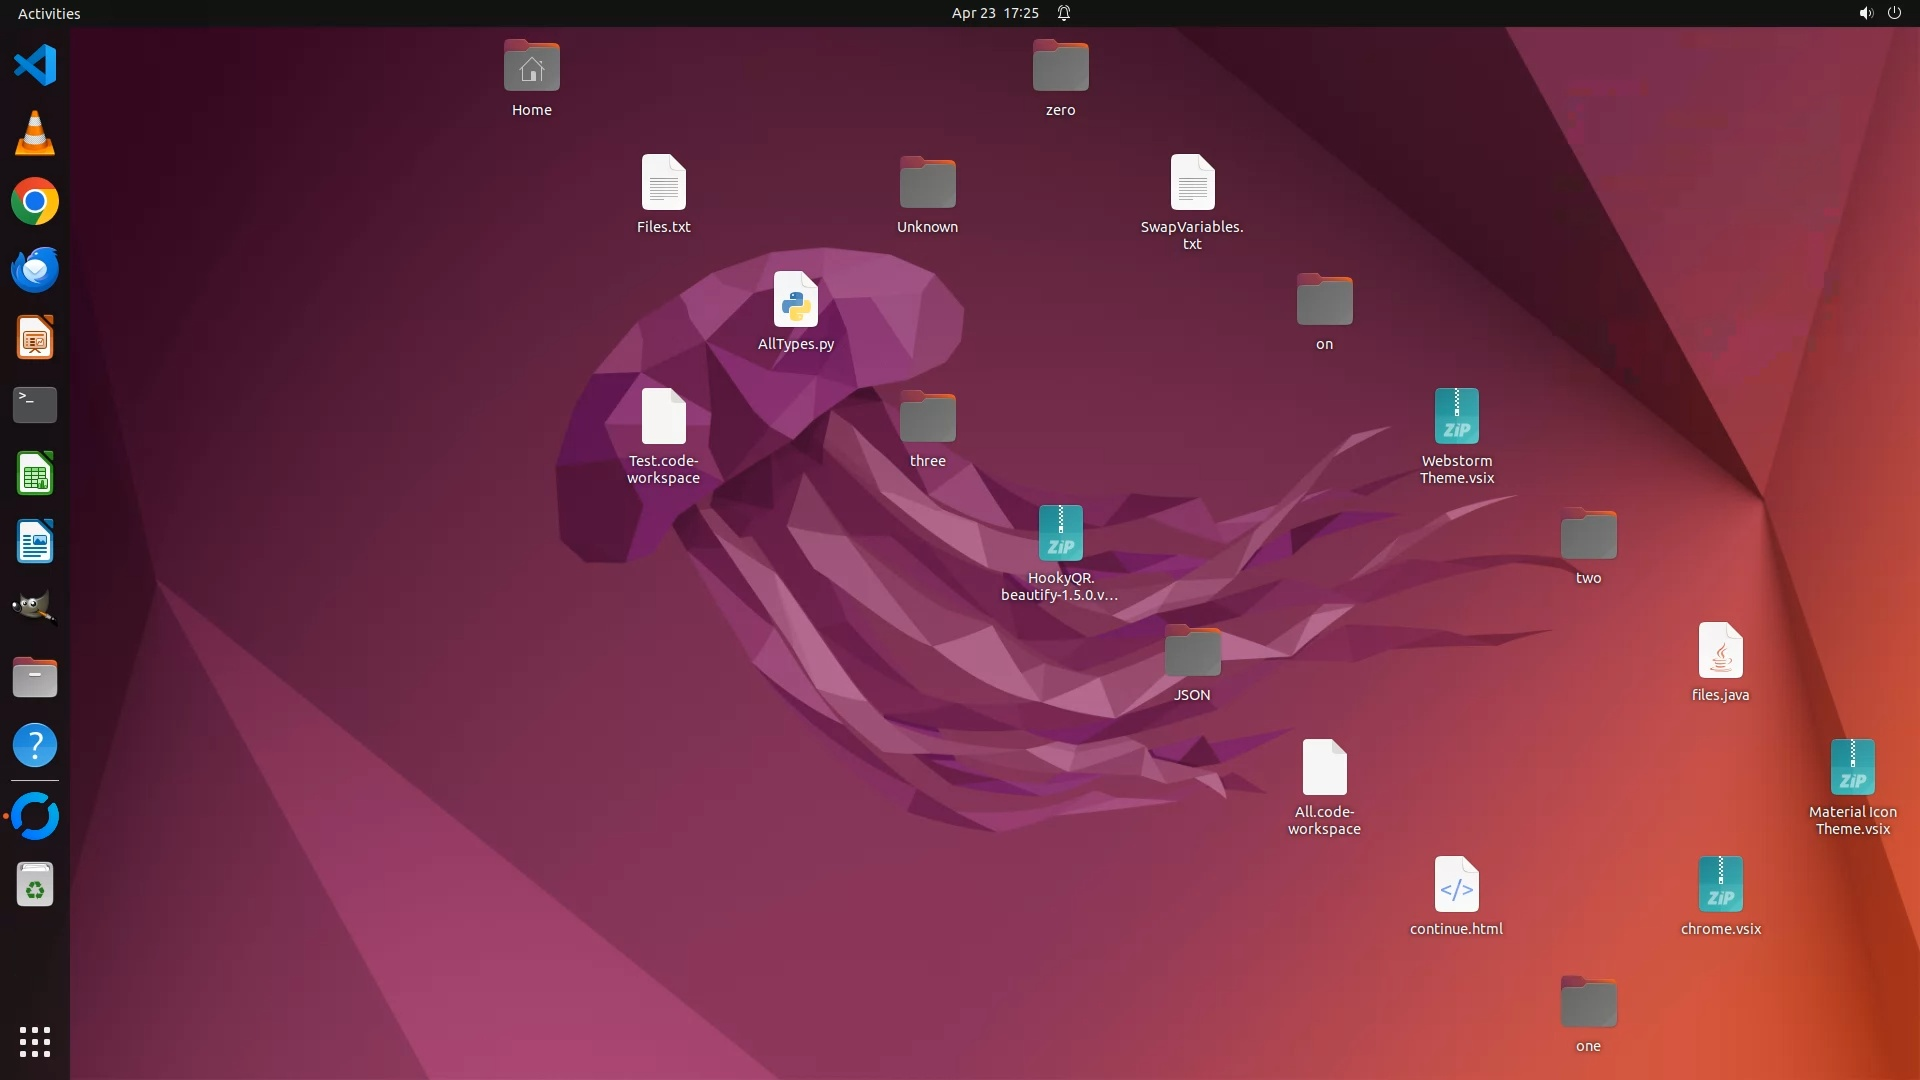The height and width of the screenshot is (1080, 1920).
Task: Open Visual Studio Code from the dock
Action: [x=35, y=66]
